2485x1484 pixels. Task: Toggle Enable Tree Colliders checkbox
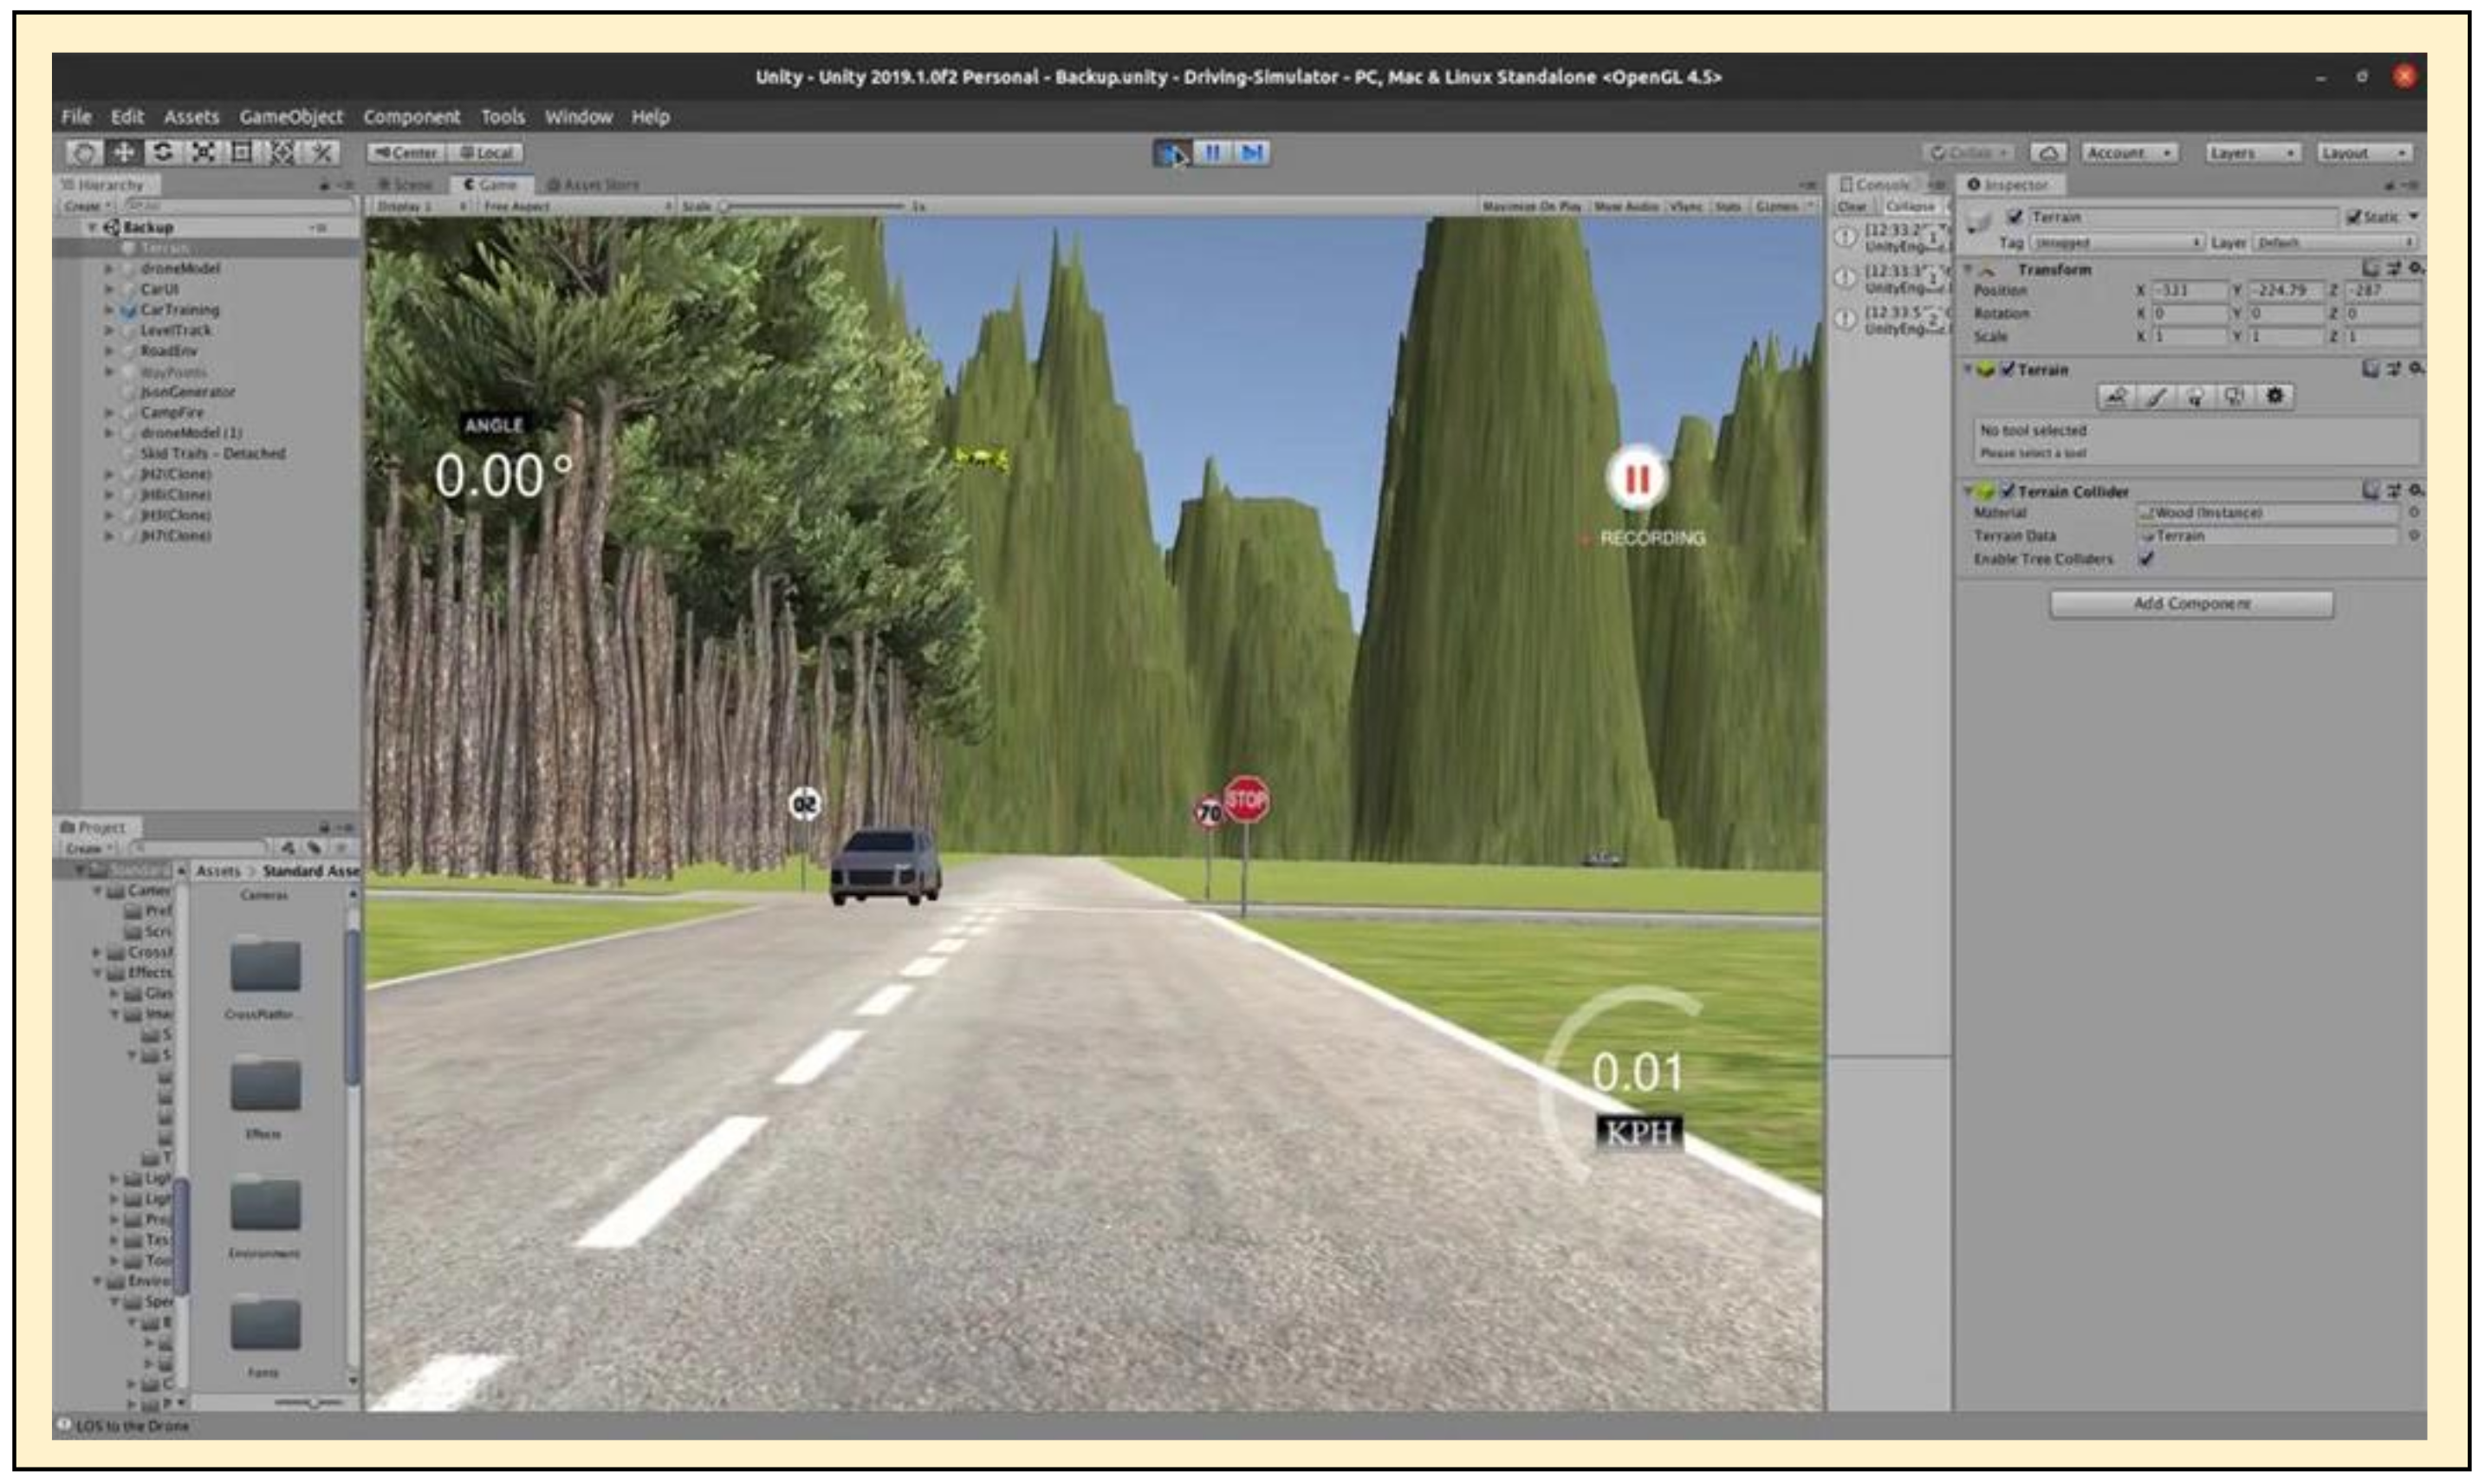click(2146, 559)
